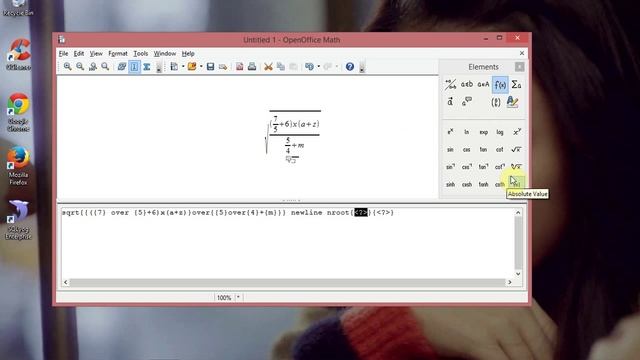Click the Copy icon in the toolbar

pyautogui.click(x=281, y=67)
